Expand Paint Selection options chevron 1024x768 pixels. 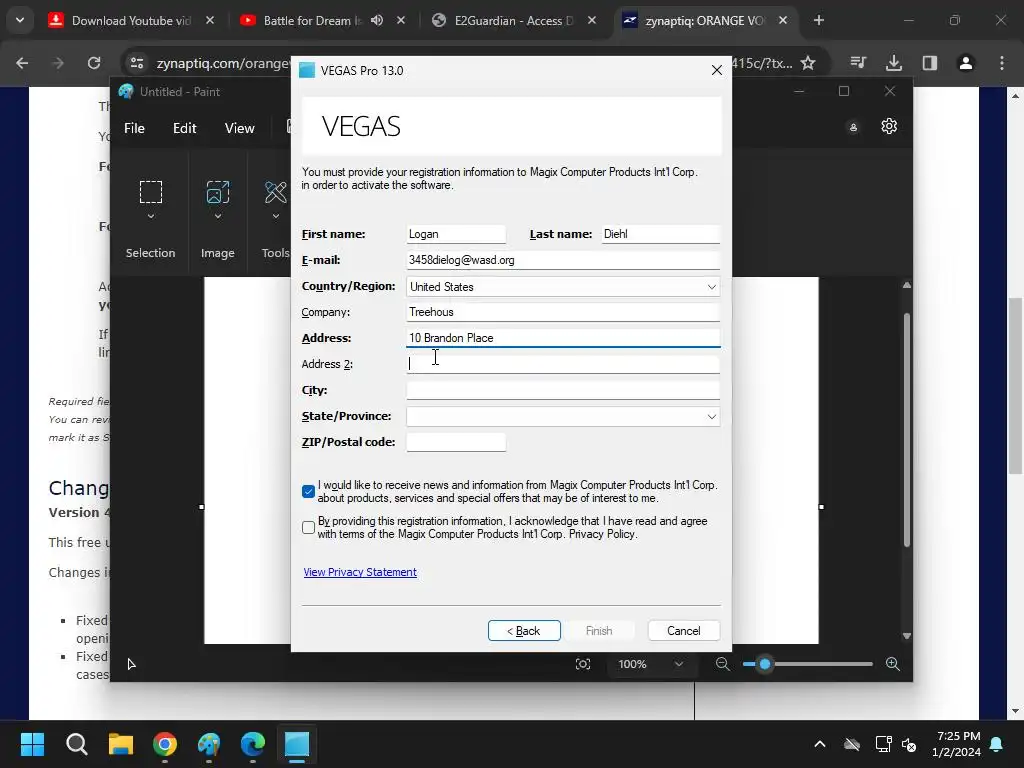coord(151,216)
